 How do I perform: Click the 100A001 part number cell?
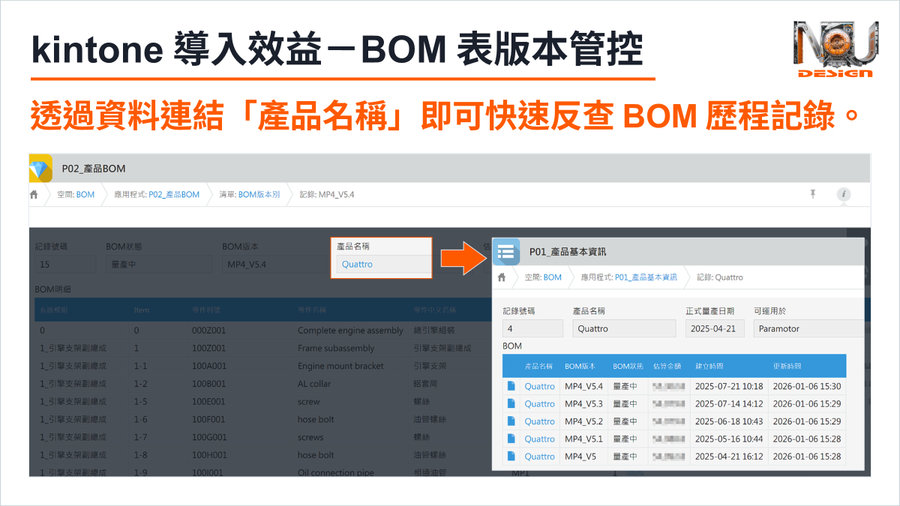click(209, 366)
